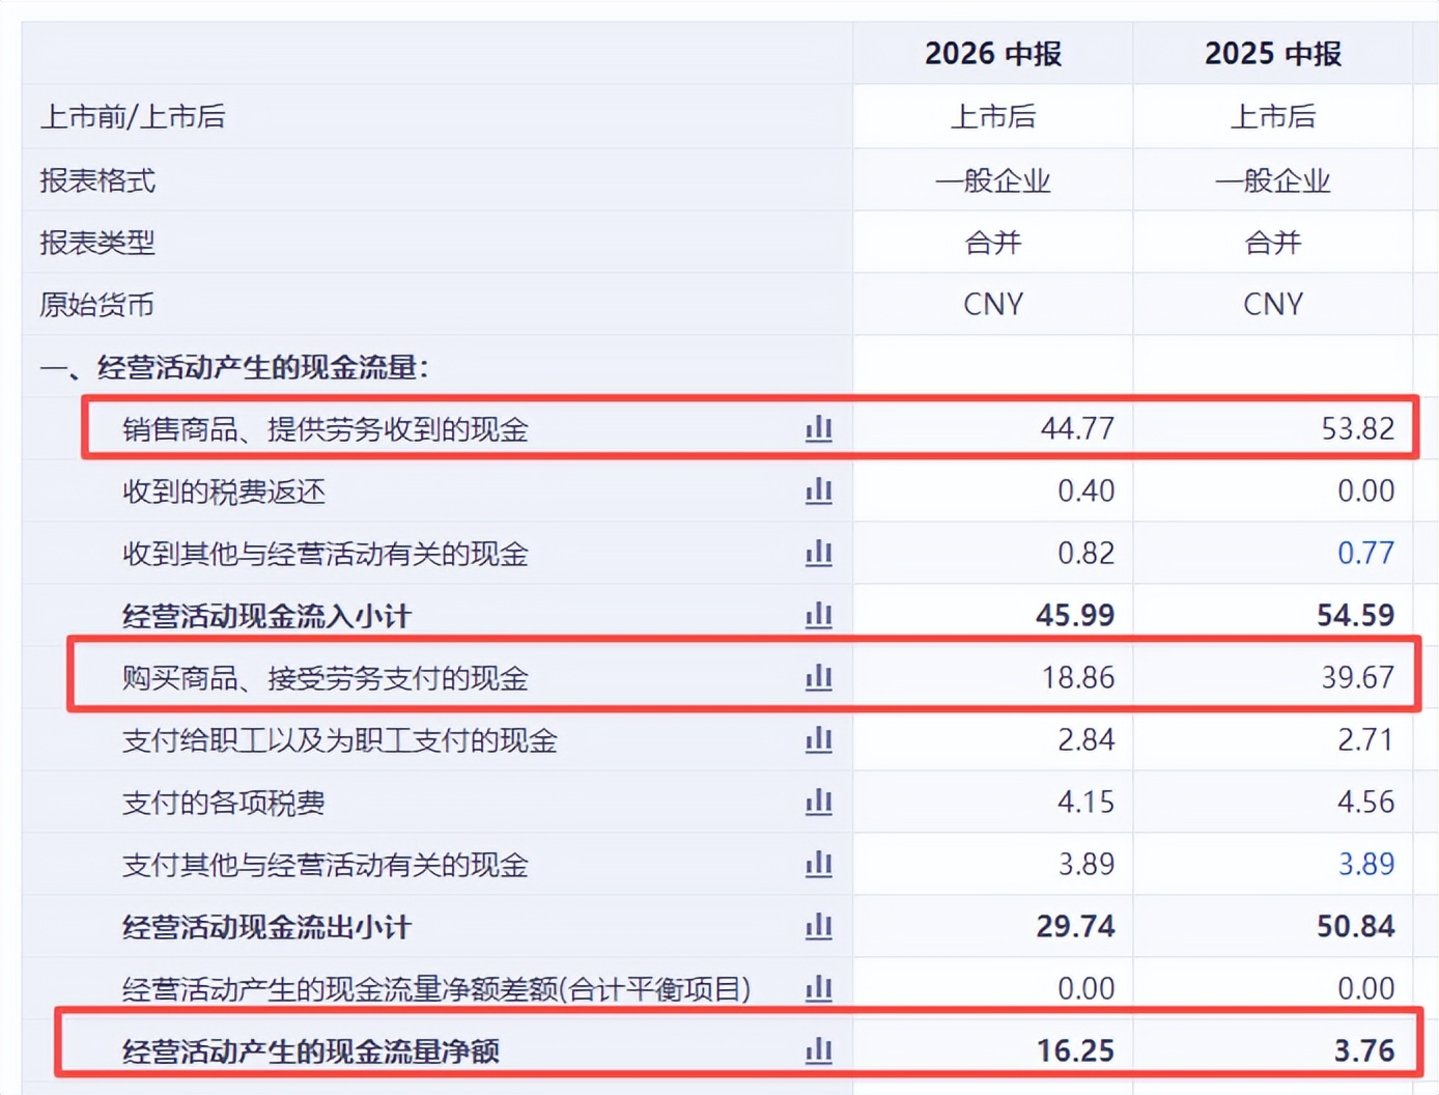1439x1095 pixels.
Task: Open chart icon for 现金流量净额差额(合计平衡项目)
Action: [819, 988]
